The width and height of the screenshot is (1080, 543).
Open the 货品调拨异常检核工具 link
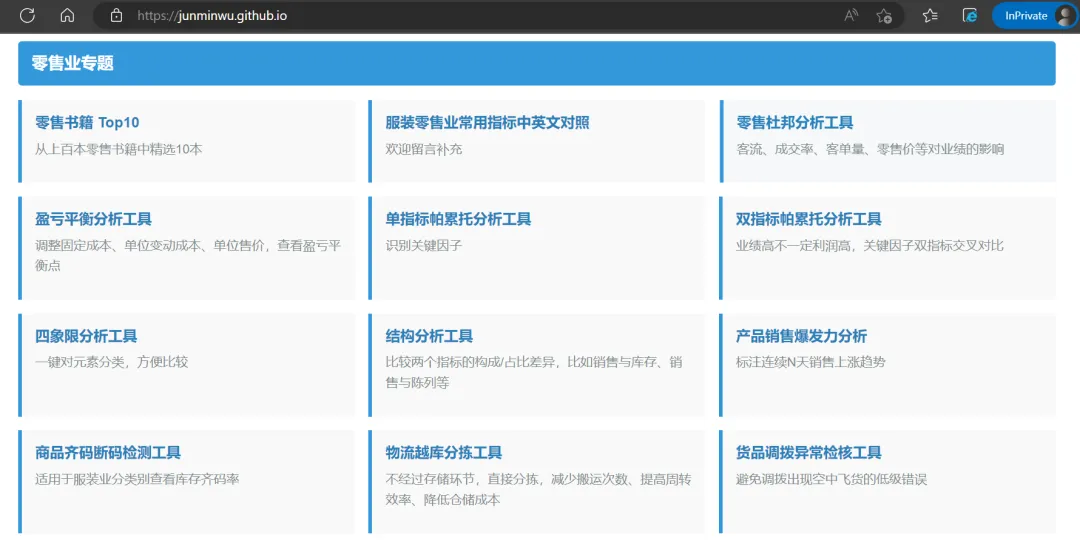pyautogui.click(x=809, y=453)
